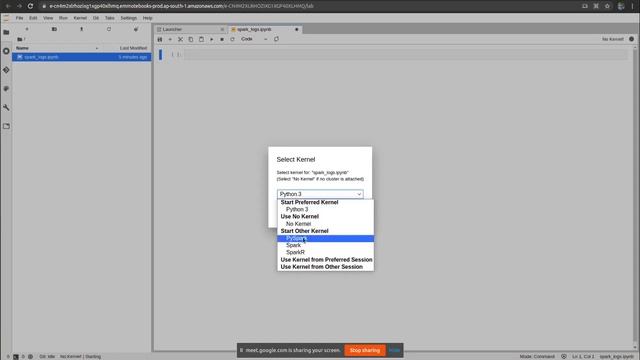640x360 pixels.
Task: Click No Kernel | Starting status entry
Action: click(80, 357)
